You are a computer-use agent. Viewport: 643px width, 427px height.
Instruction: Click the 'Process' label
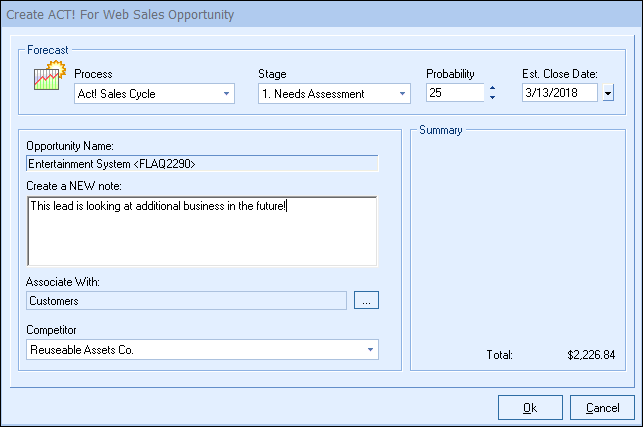[x=93, y=74]
